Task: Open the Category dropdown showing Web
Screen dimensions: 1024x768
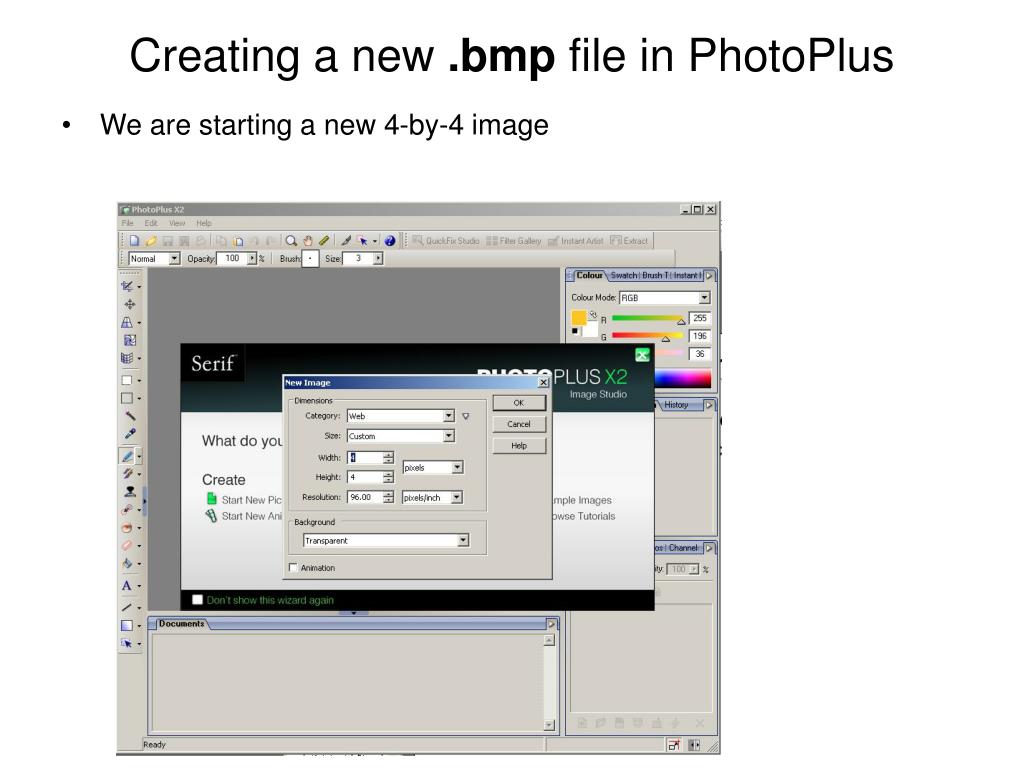Action: (401, 416)
